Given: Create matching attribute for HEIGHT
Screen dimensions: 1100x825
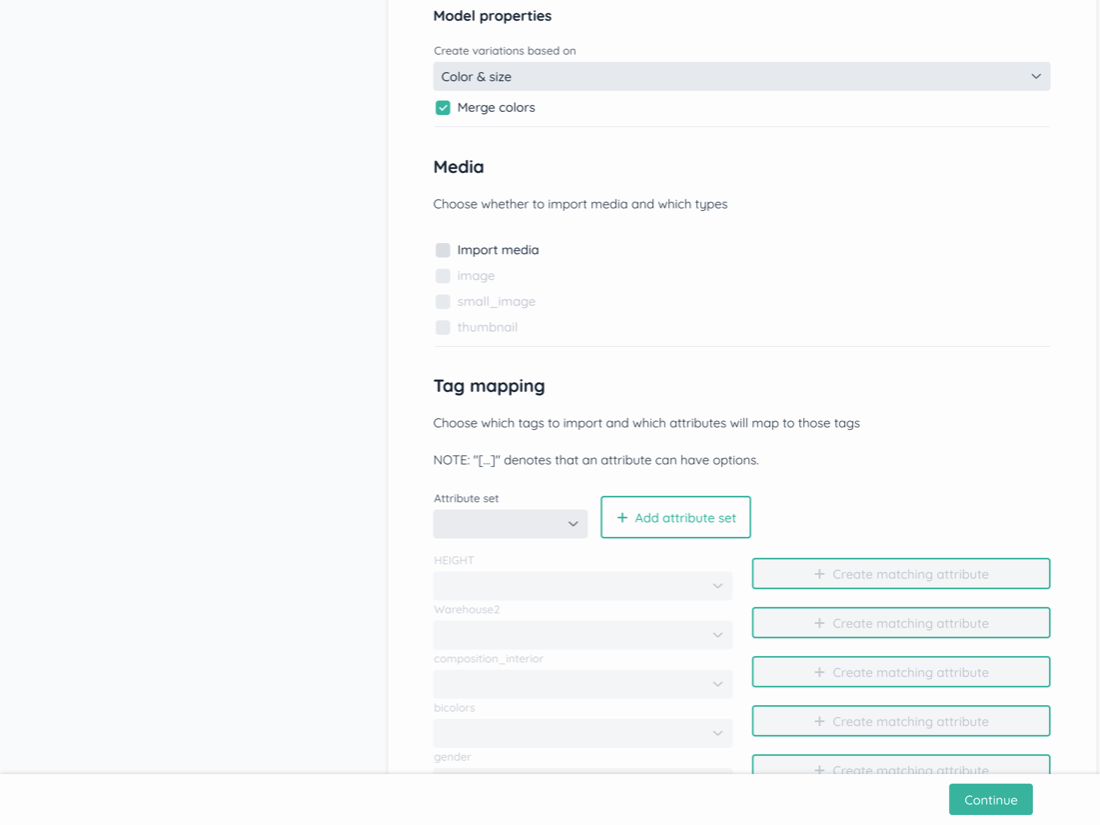Looking at the screenshot, I should pyautogui.click(x=900, y=574).
